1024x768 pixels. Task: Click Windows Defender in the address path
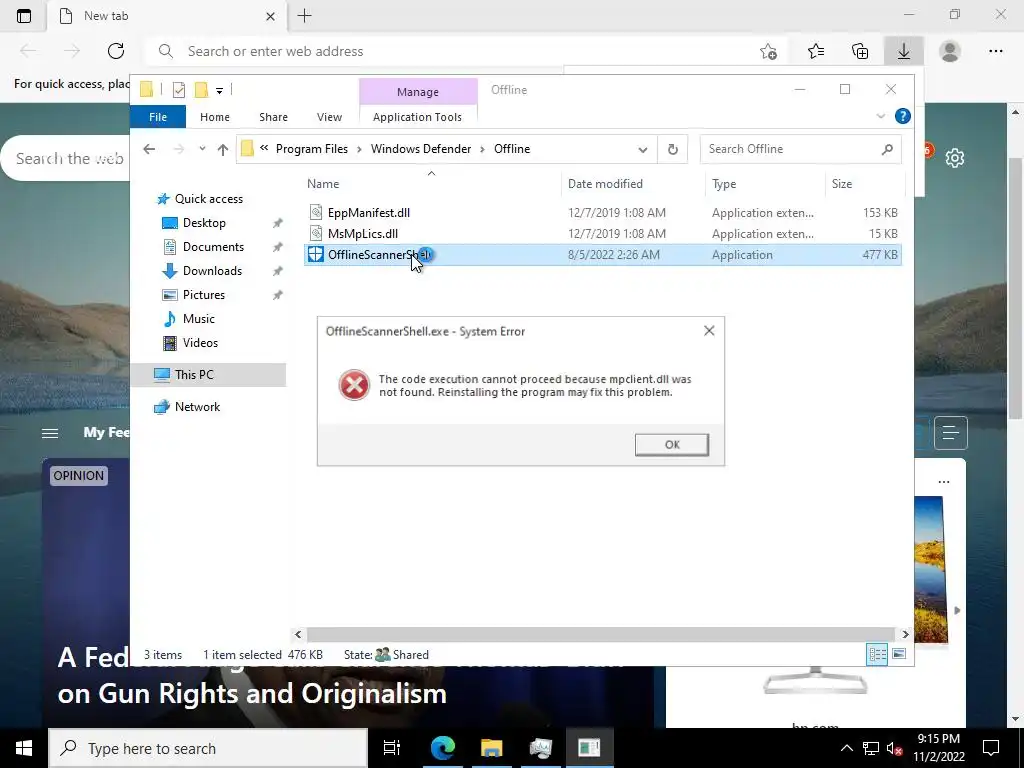pyautogui.click(x=421, y=149)
